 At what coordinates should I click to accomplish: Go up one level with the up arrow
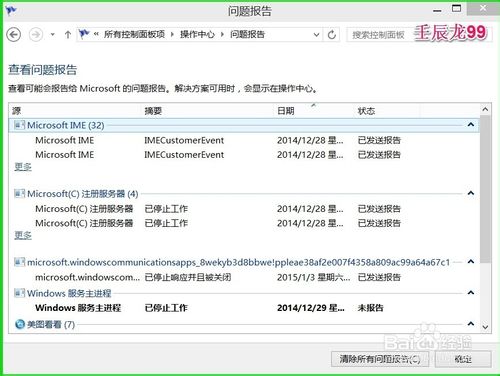tap(68, 34)
